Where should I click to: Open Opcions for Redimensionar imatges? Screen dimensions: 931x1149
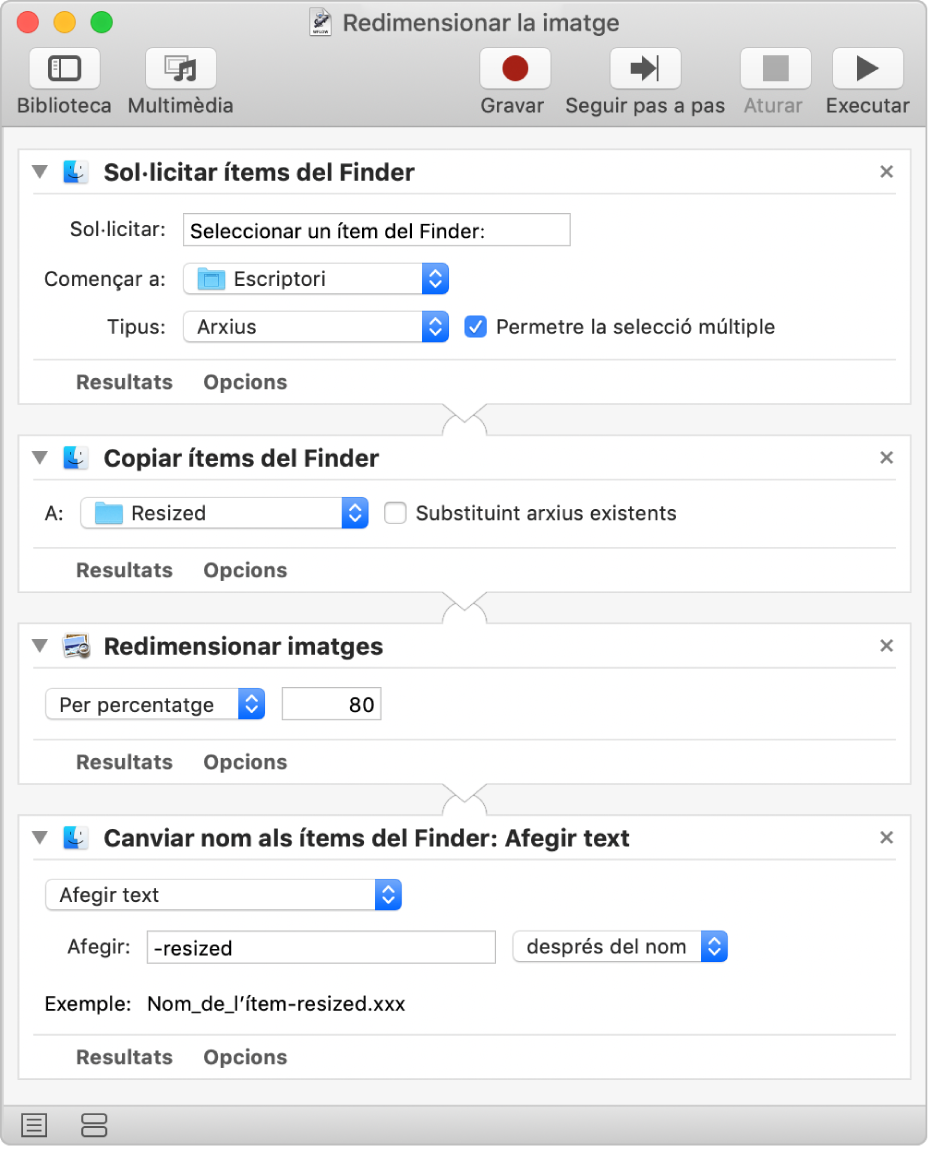coord(245,762)
